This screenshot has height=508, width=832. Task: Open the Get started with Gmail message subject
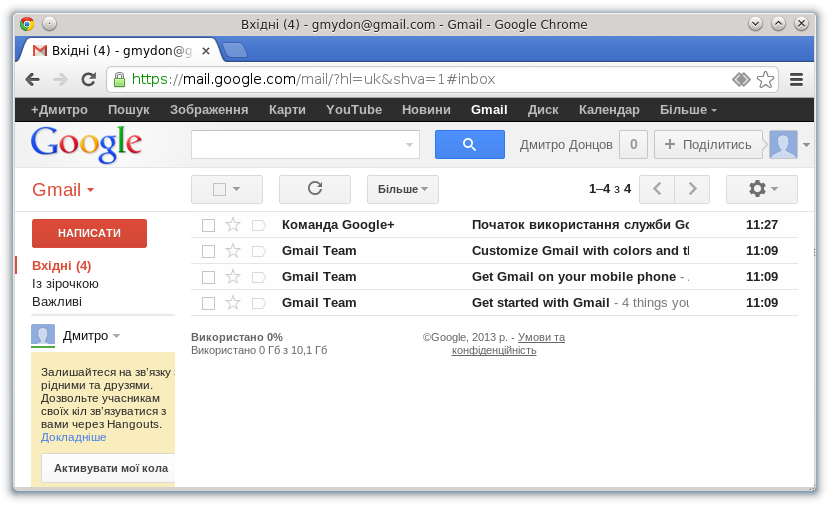(x=540, y=303)
